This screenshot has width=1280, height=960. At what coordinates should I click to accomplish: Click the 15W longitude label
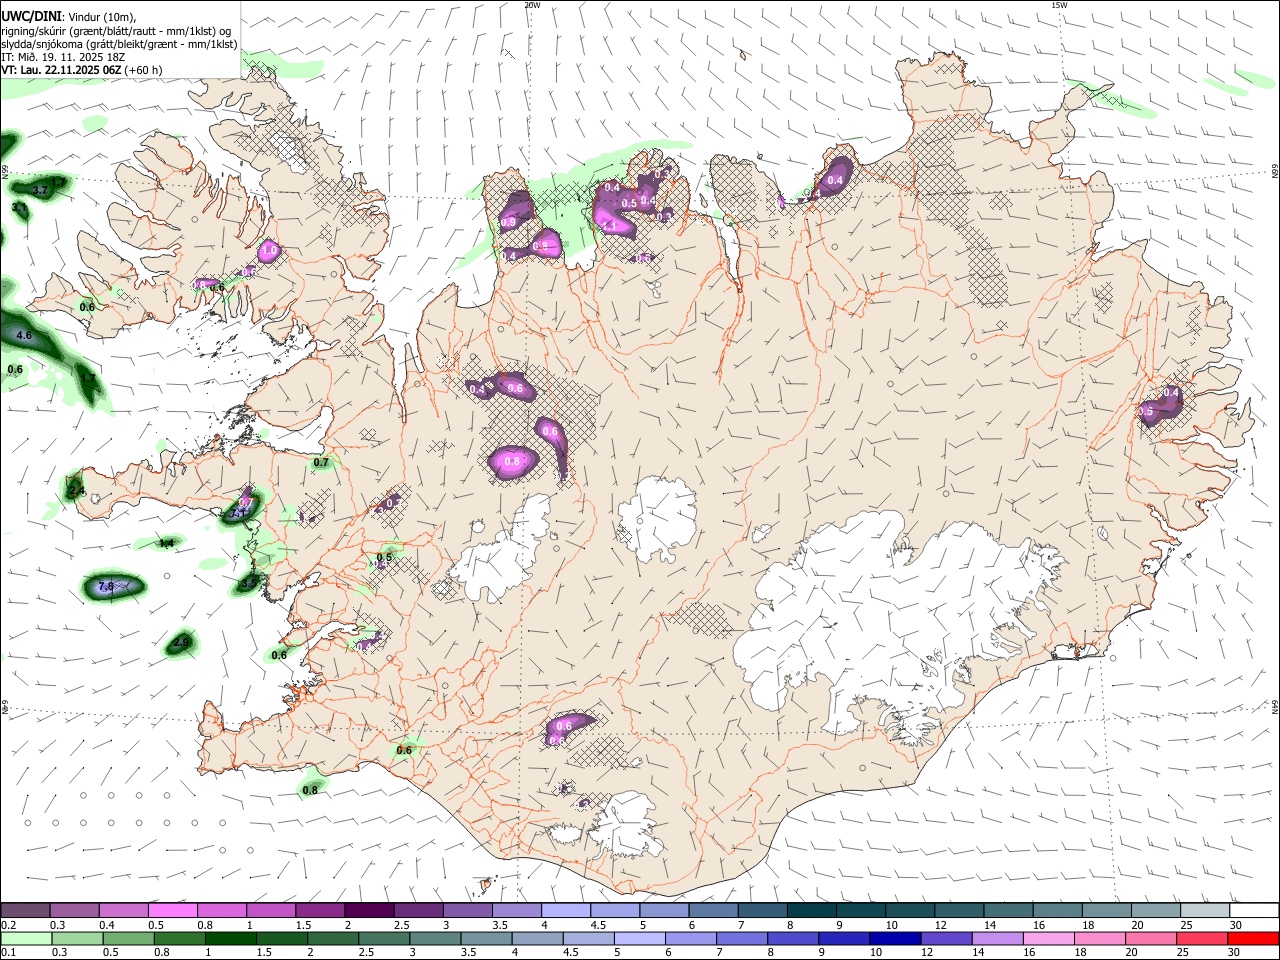pos(1059,5)
